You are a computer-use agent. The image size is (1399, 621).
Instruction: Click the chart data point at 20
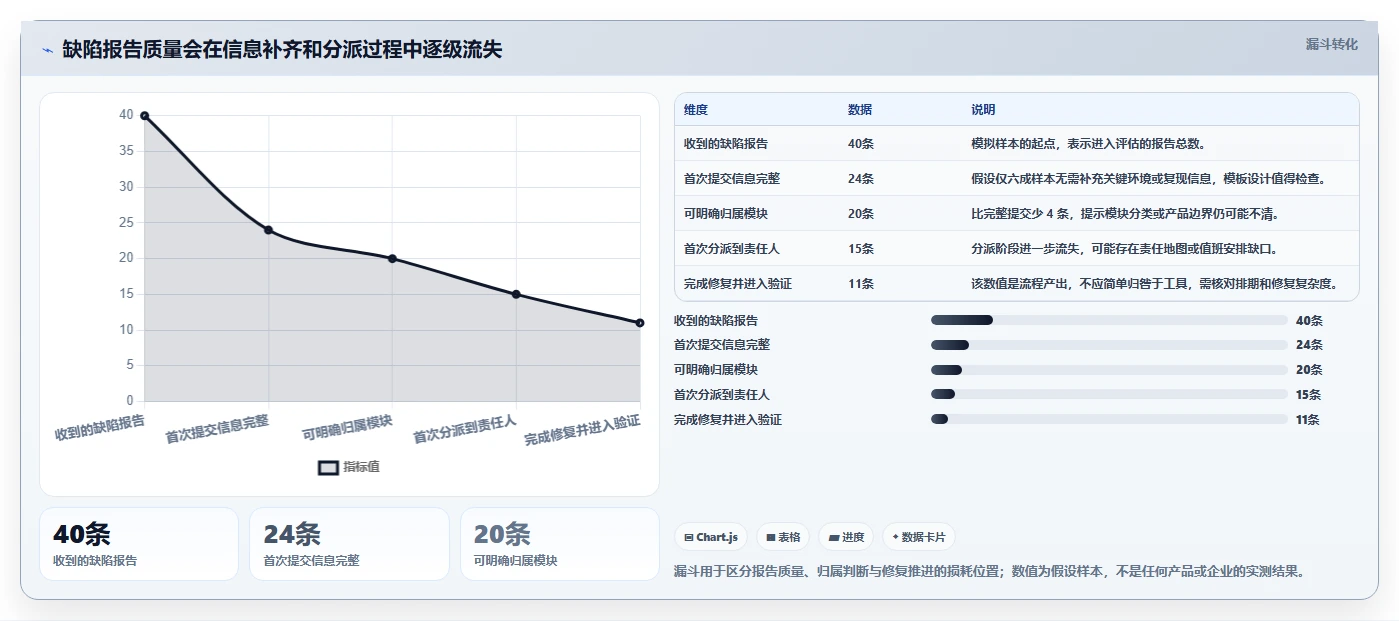pos(392,259)
